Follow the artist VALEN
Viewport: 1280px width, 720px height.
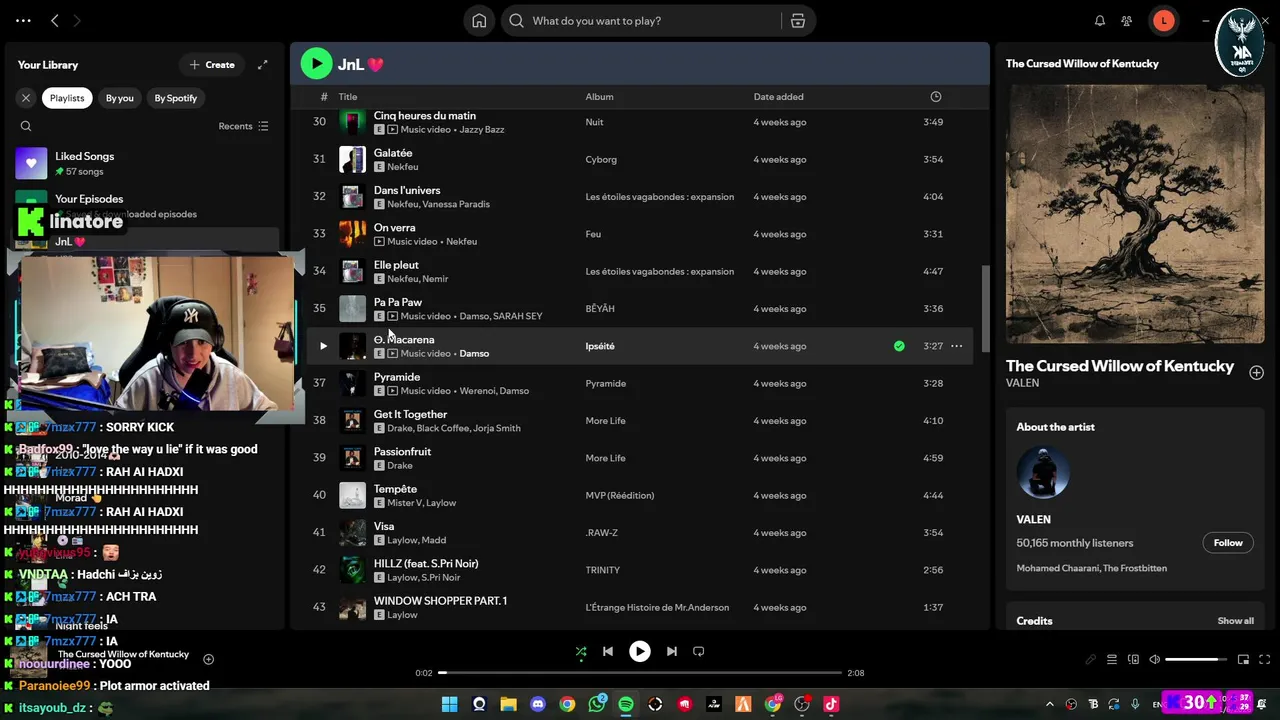[x=1228, y=543]
